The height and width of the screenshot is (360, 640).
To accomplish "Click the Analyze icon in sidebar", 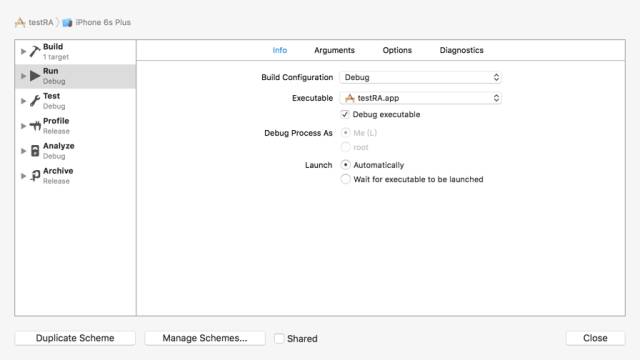I will point(35,151).
